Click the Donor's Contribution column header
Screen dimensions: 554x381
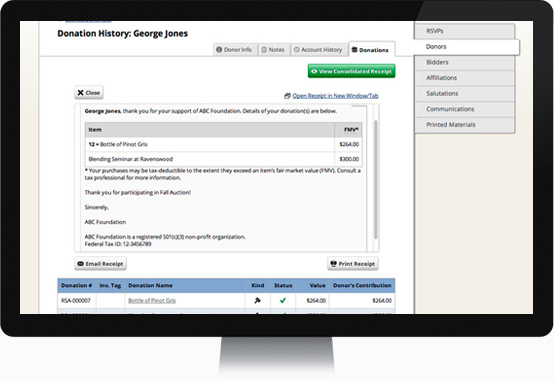tap(362, 285)
